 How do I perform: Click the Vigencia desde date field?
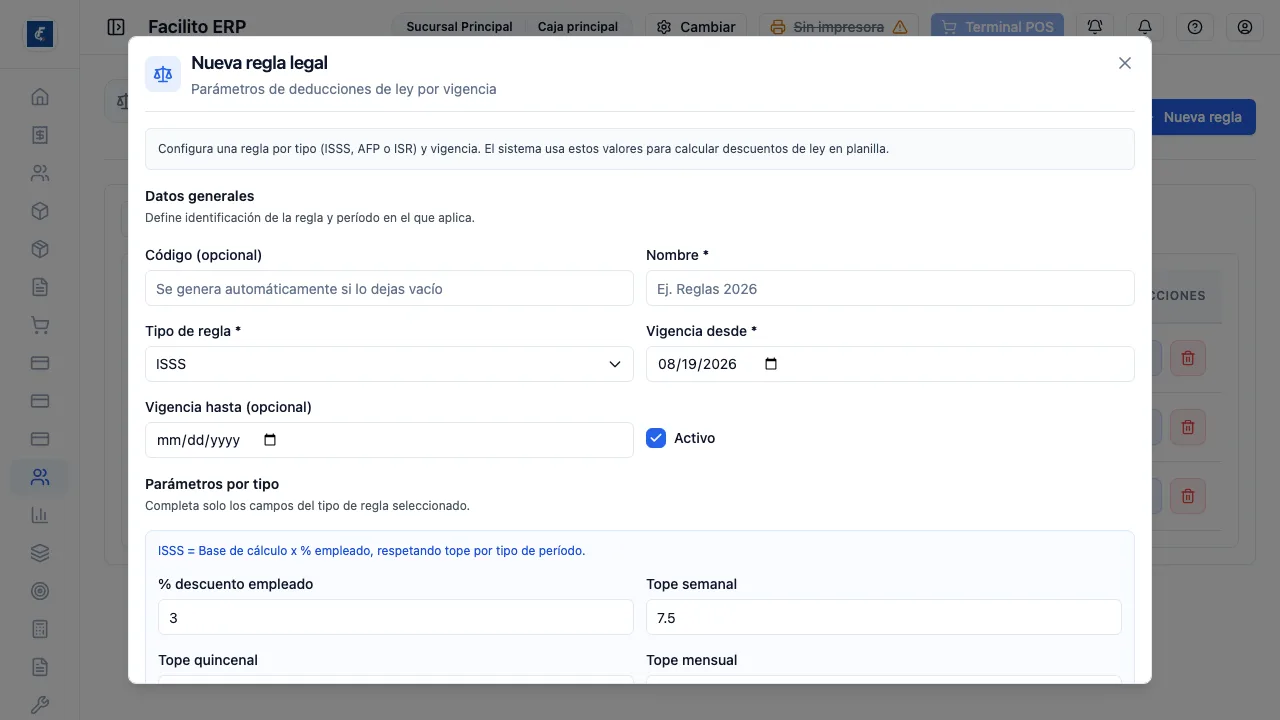[x=890, y=364]
